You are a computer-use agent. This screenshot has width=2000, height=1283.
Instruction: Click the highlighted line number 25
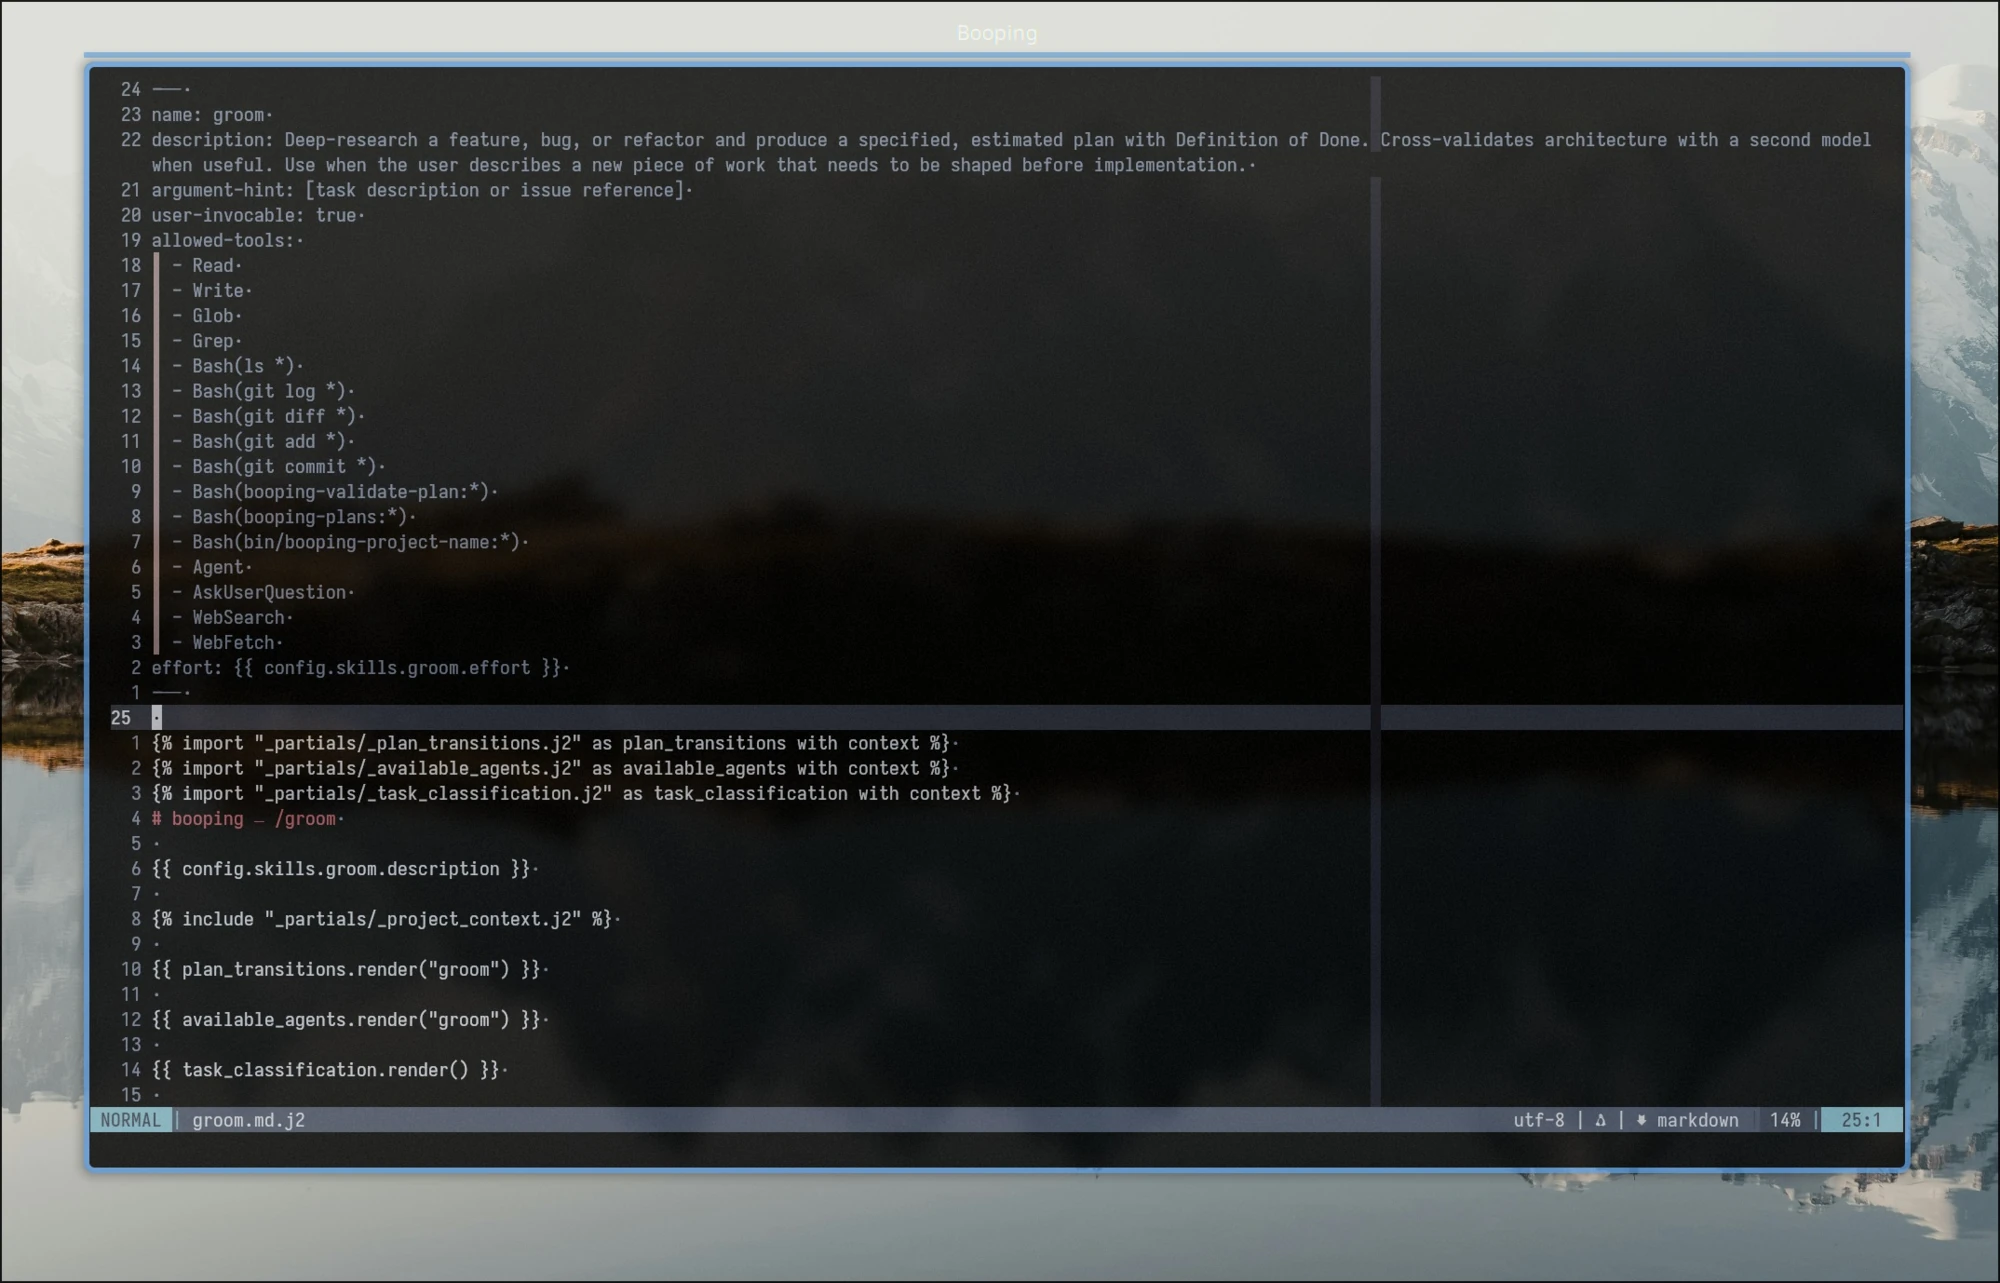(x=121, y=717)
